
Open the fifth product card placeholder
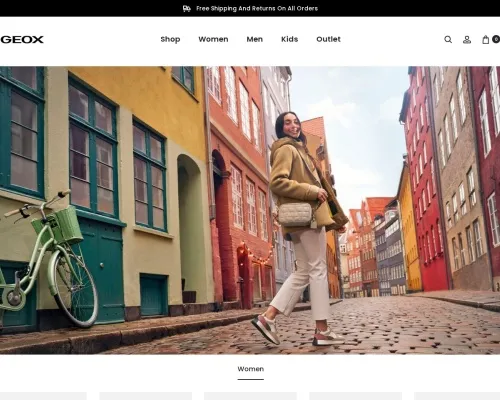(457, 396)
